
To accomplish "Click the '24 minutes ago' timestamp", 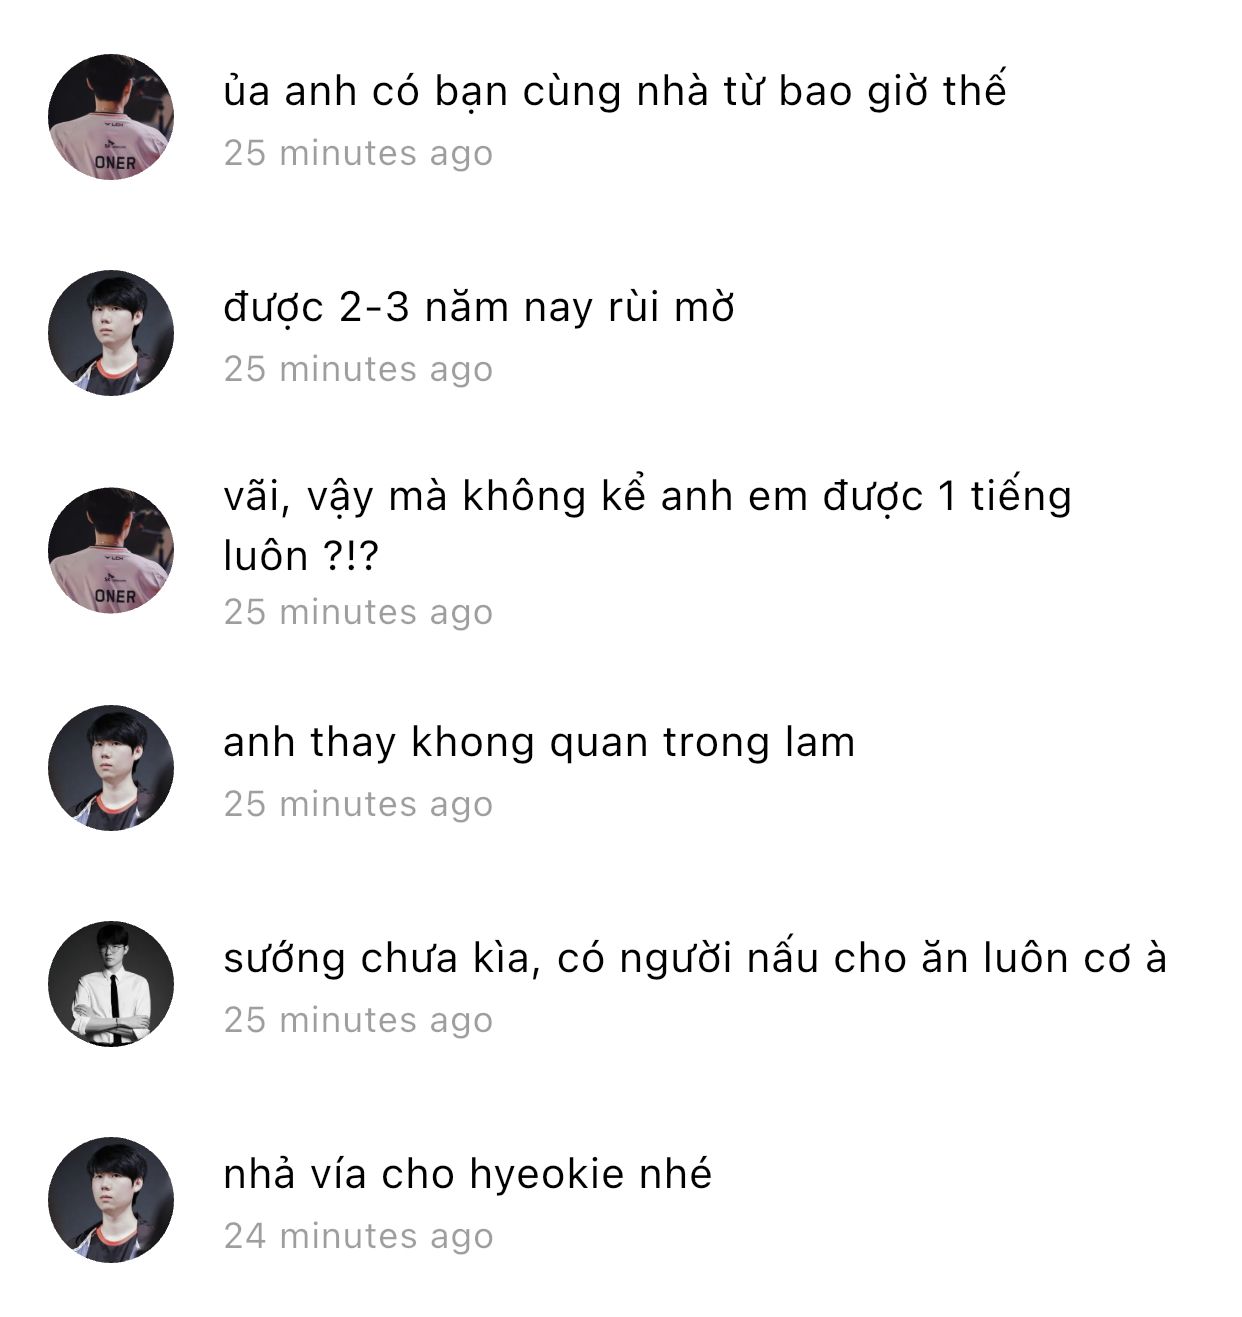I will [x=358, y=1236].
